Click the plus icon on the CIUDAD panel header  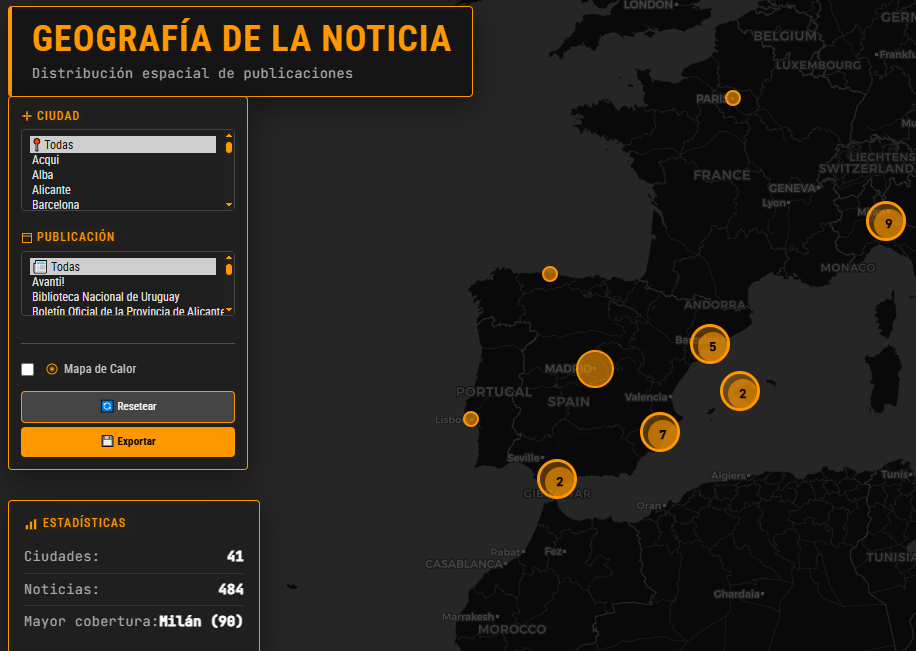[x=25, y=115]
